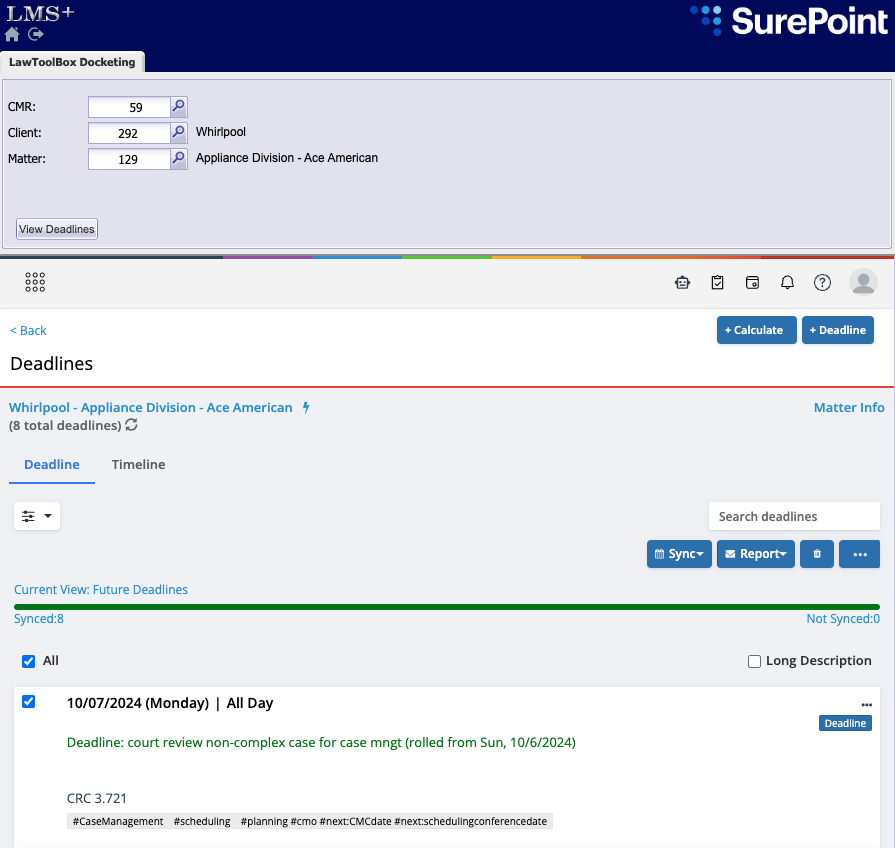This screenshot has width=895, height=848.
Task: Click the logout arrow icon
Action: pos(36,34)
